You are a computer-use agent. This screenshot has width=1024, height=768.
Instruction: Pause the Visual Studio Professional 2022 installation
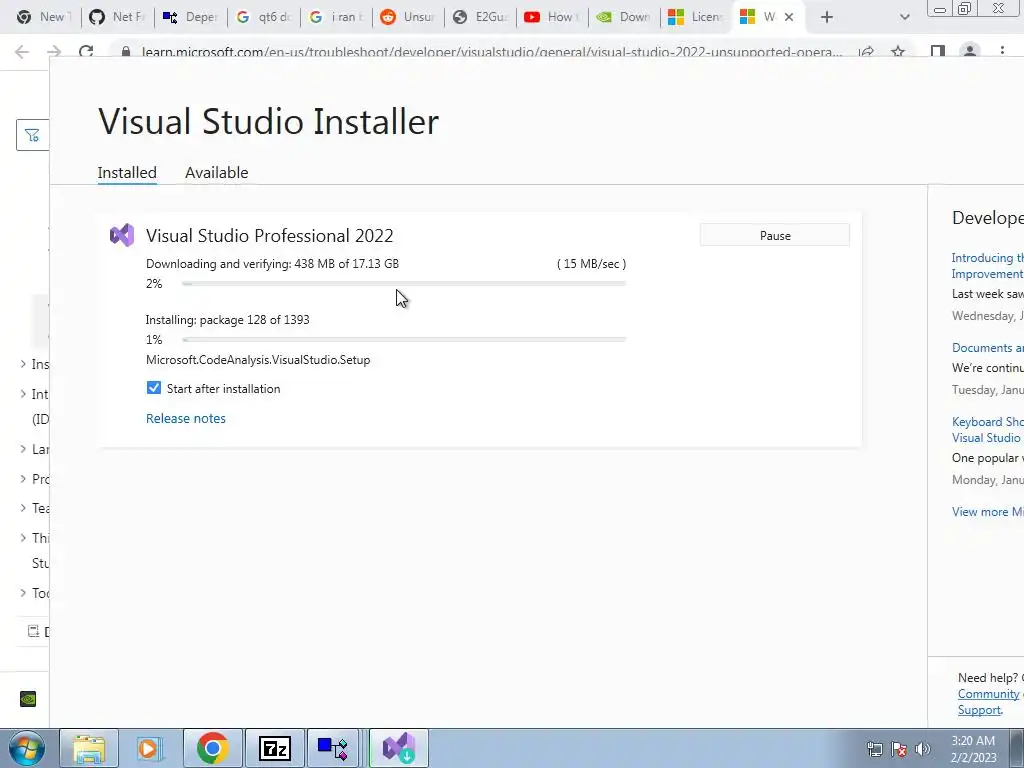[x=775, y=235]
